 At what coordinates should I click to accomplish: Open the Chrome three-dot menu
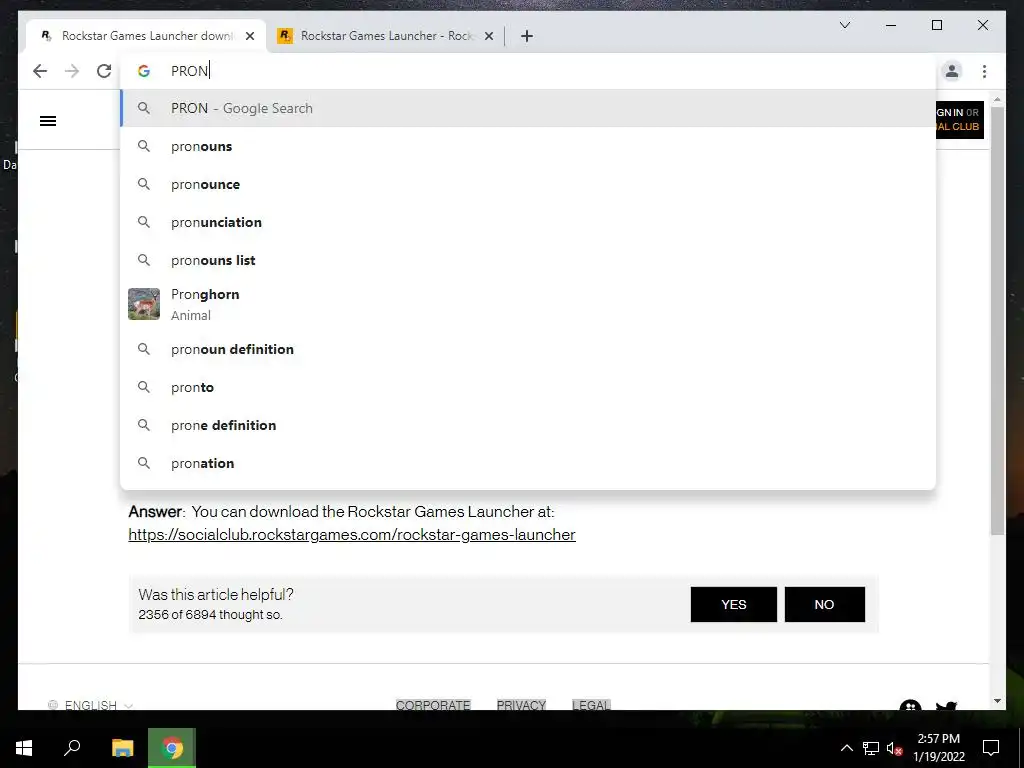click(984, 71)
